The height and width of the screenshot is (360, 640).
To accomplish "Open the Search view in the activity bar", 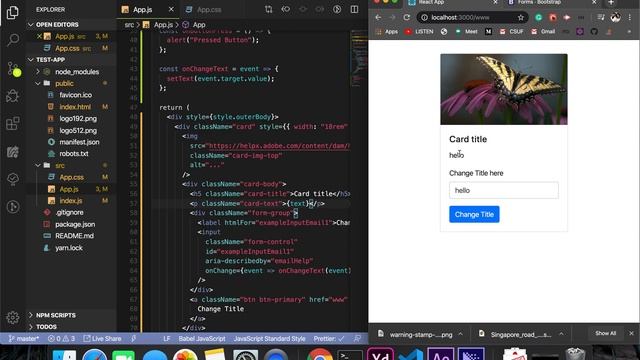I will 13,40.
